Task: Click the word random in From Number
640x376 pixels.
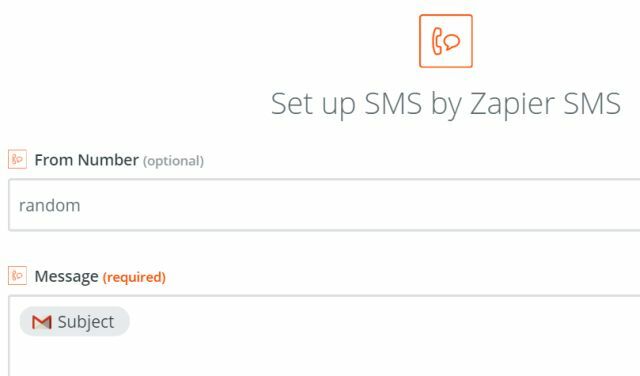Action: (49, 205)
